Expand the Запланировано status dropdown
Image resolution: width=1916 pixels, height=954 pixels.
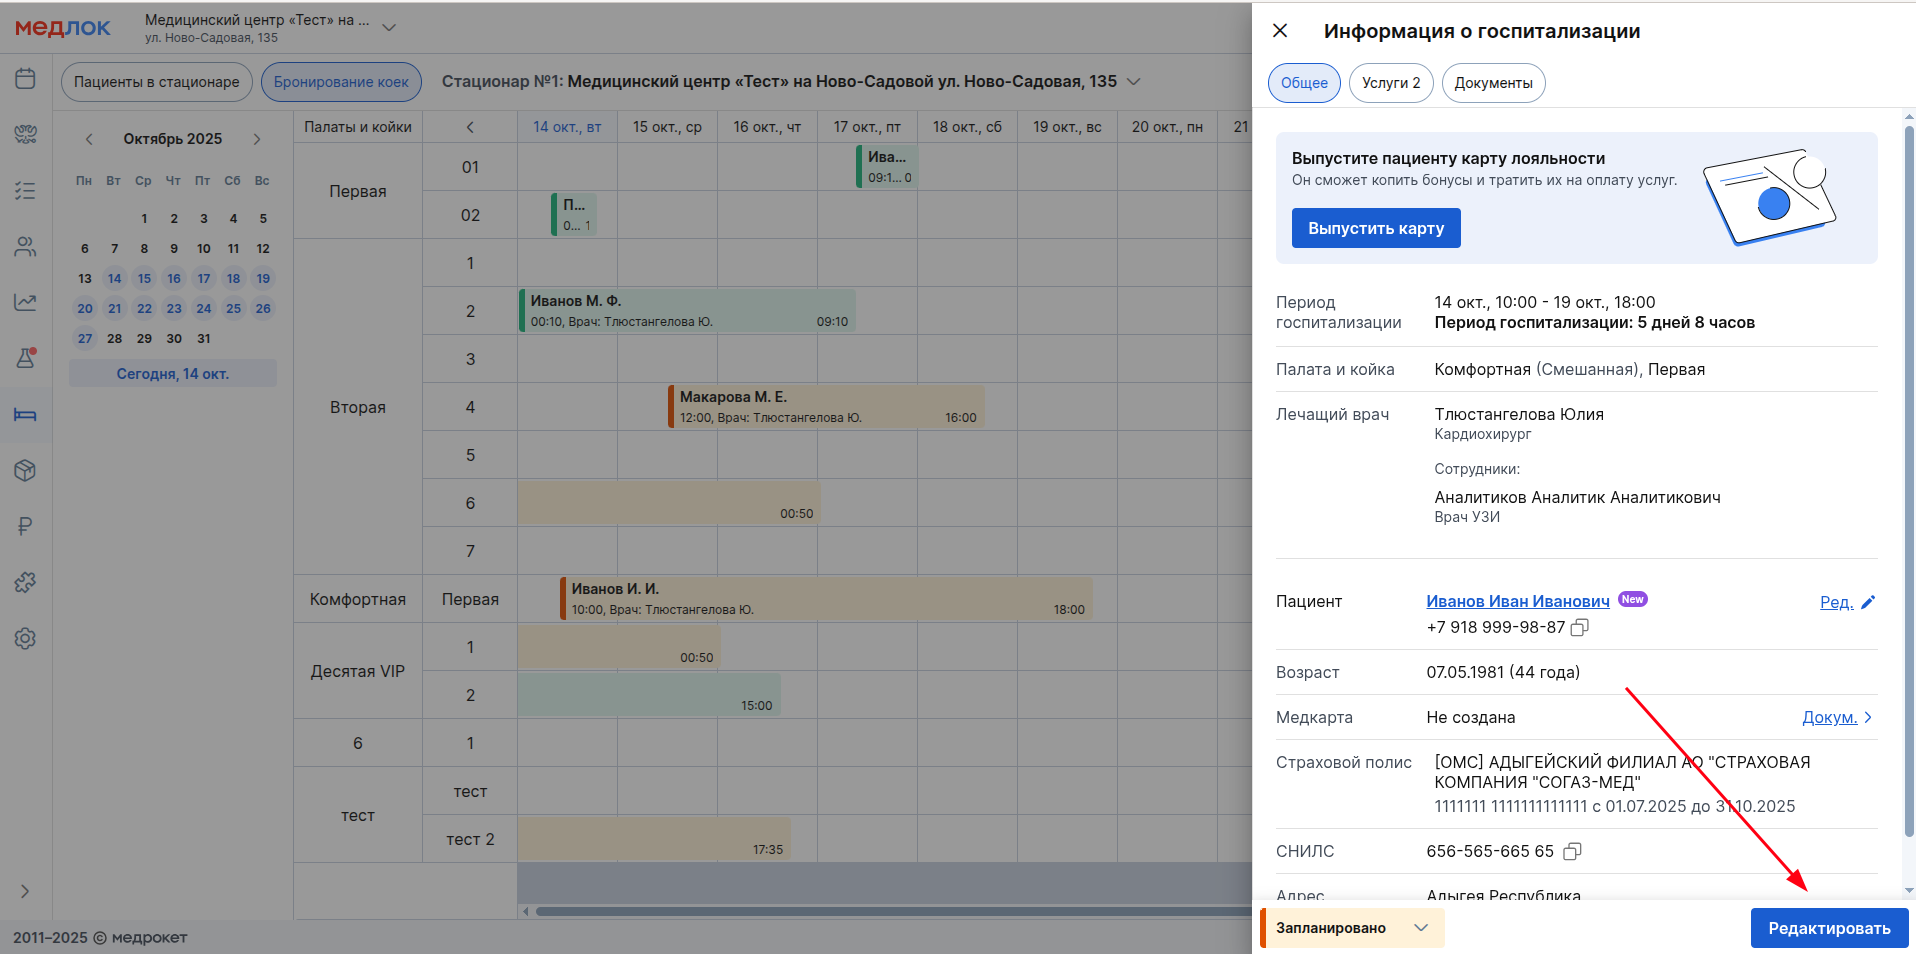(x=1420, y=928)
